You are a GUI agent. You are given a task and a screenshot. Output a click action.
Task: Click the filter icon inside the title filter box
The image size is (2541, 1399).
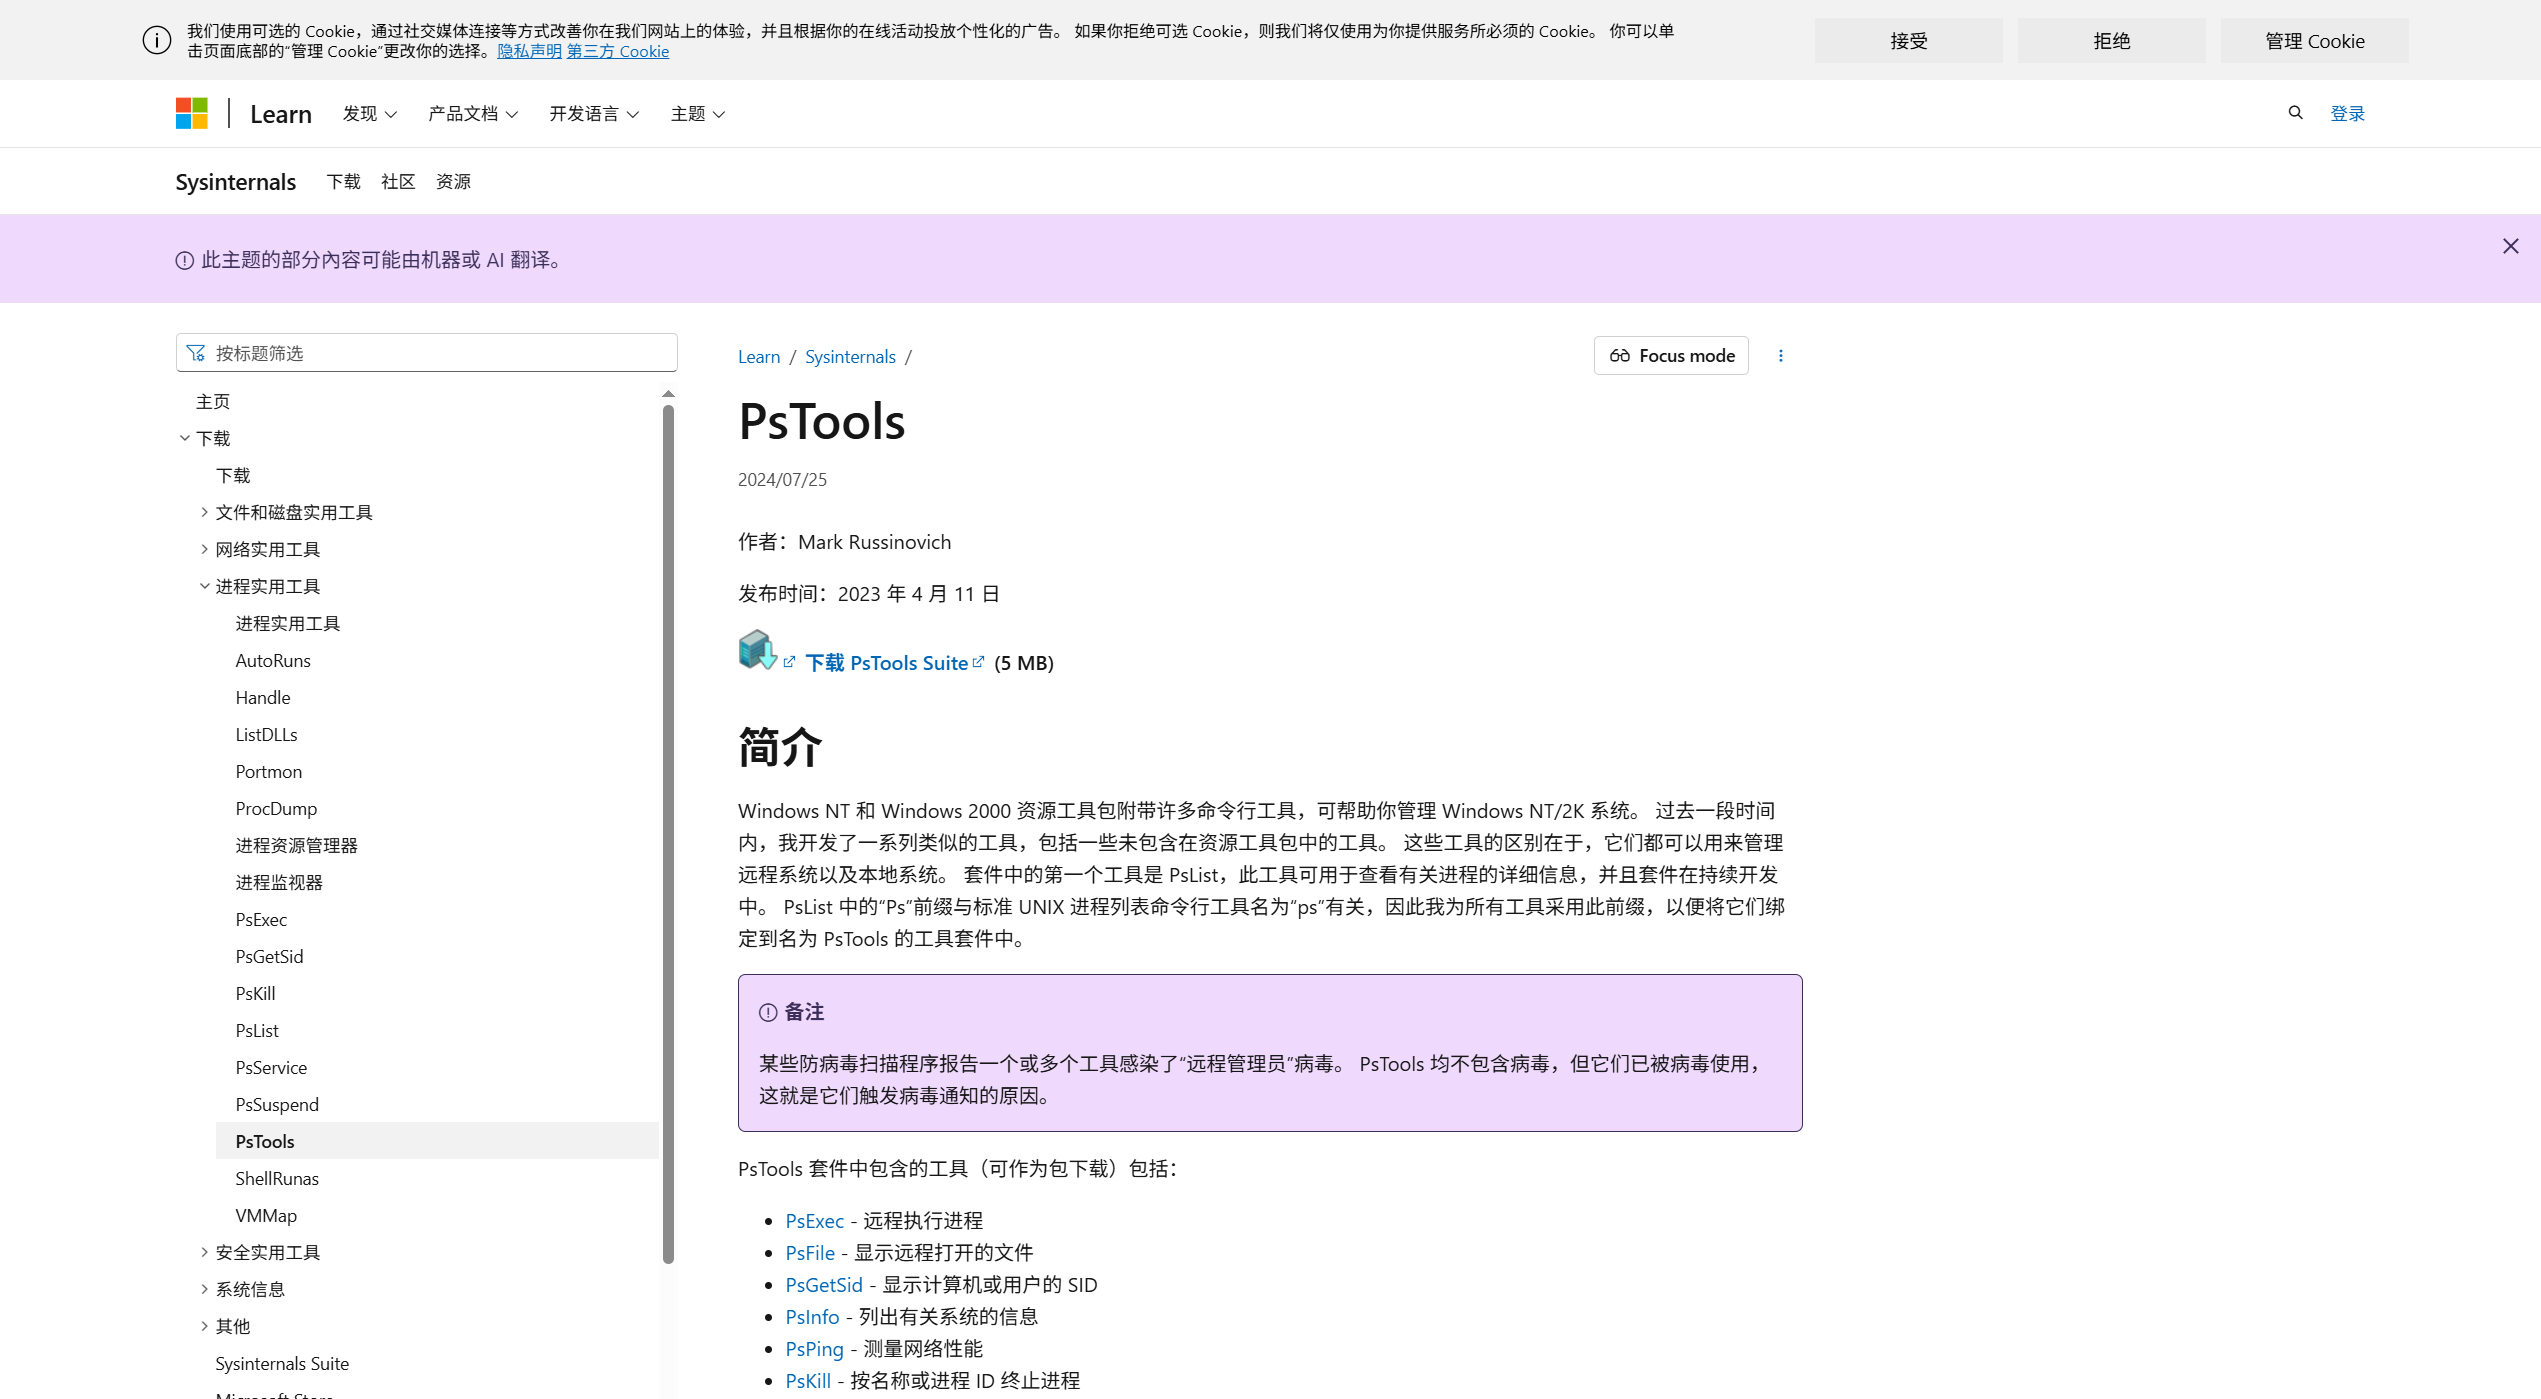coord(196,352)
